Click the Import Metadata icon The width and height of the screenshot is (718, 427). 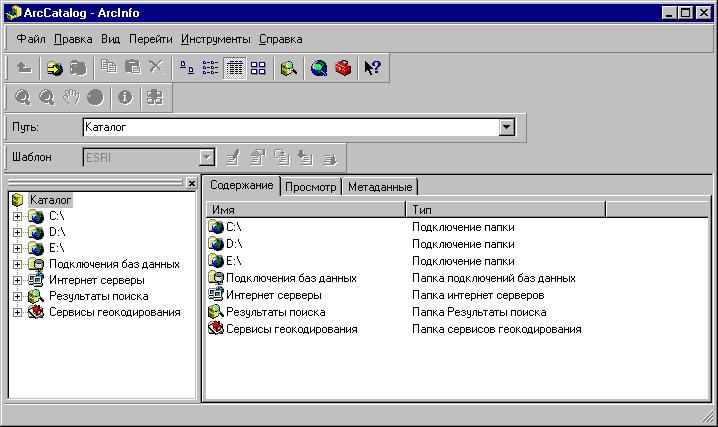[x=305, y=158]
